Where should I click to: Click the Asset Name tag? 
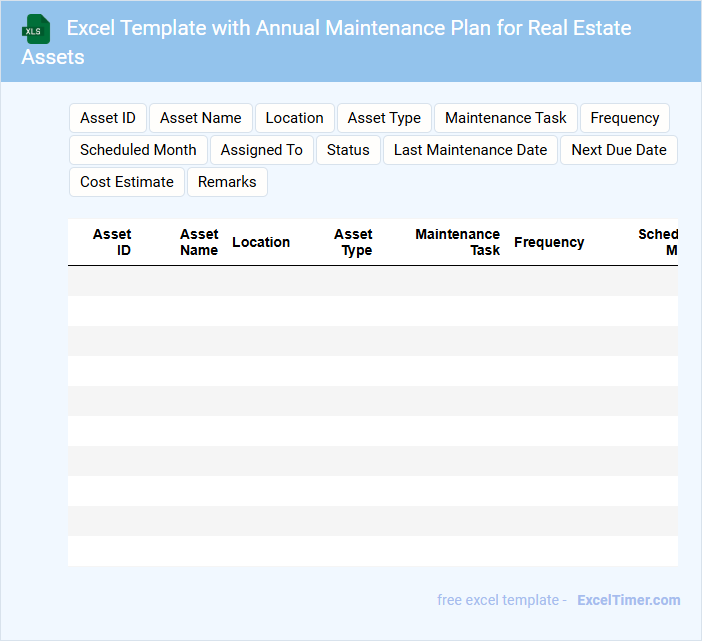coord(200,118)
